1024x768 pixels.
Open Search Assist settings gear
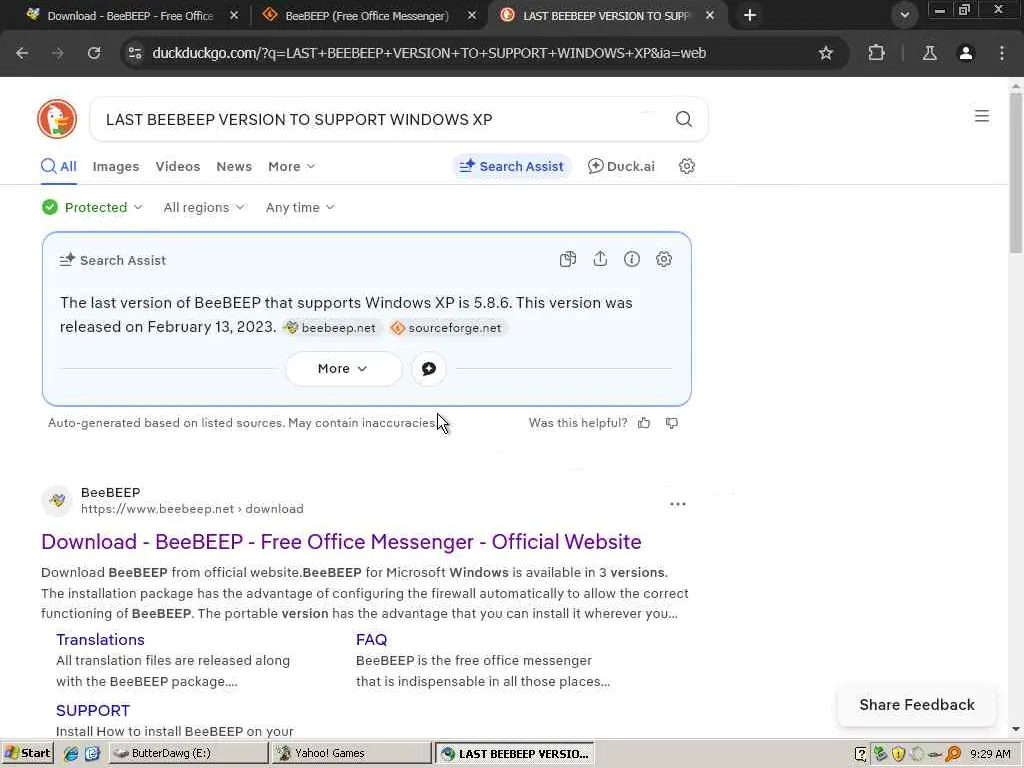tap(664, 259)
